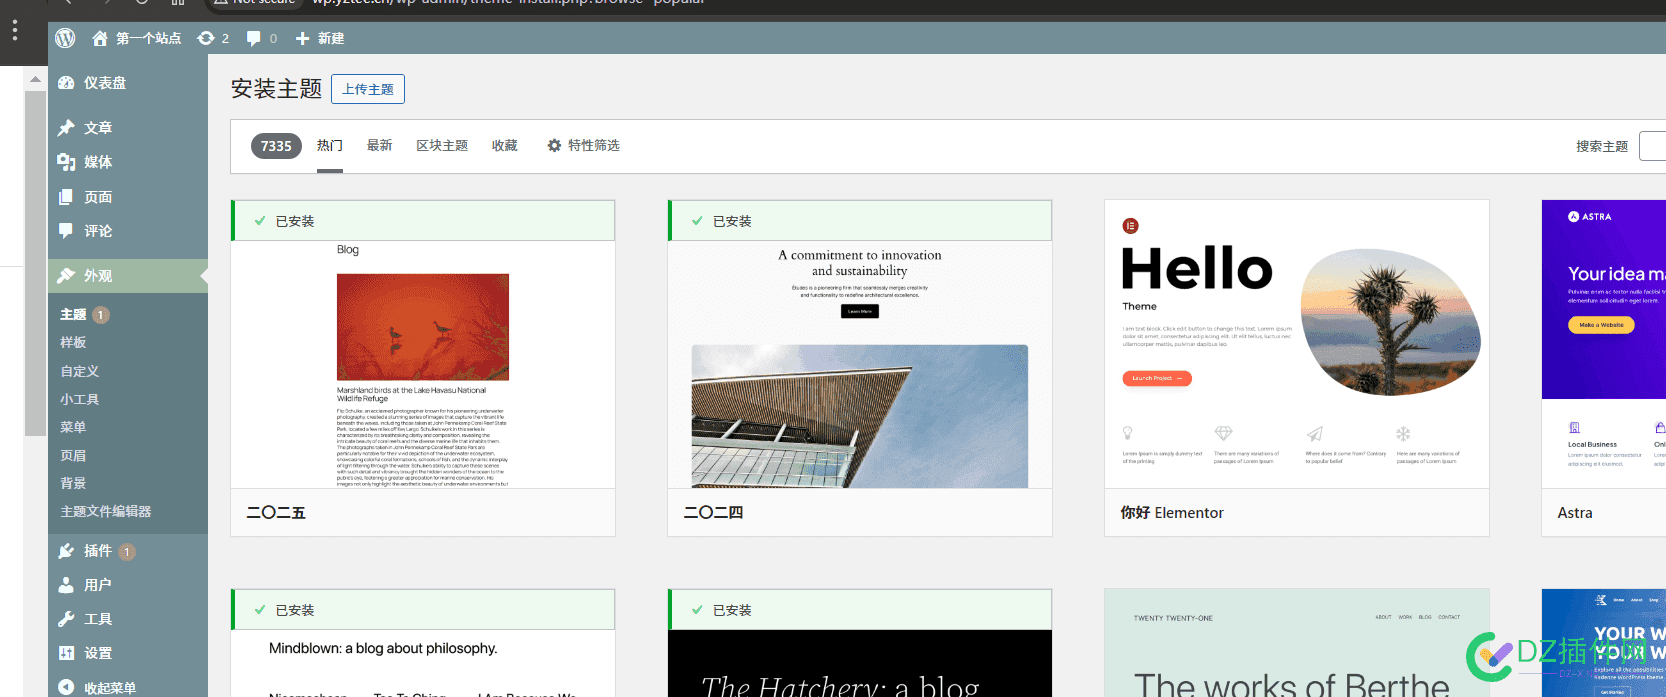Open 你好 Elementor theme preview thumbnail
The height and width of the screenshot is (697, 1666).
[x=1297, y=344]
